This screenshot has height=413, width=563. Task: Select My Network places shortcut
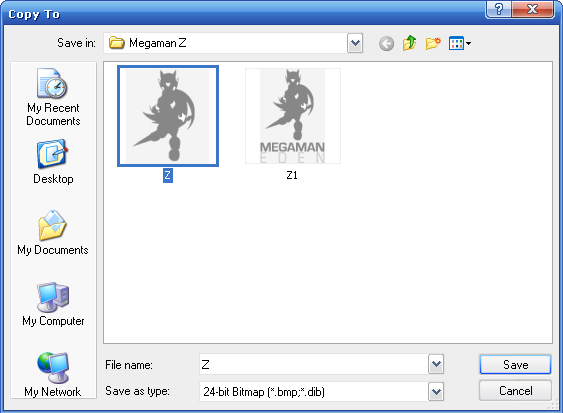(x=53, y=375)
